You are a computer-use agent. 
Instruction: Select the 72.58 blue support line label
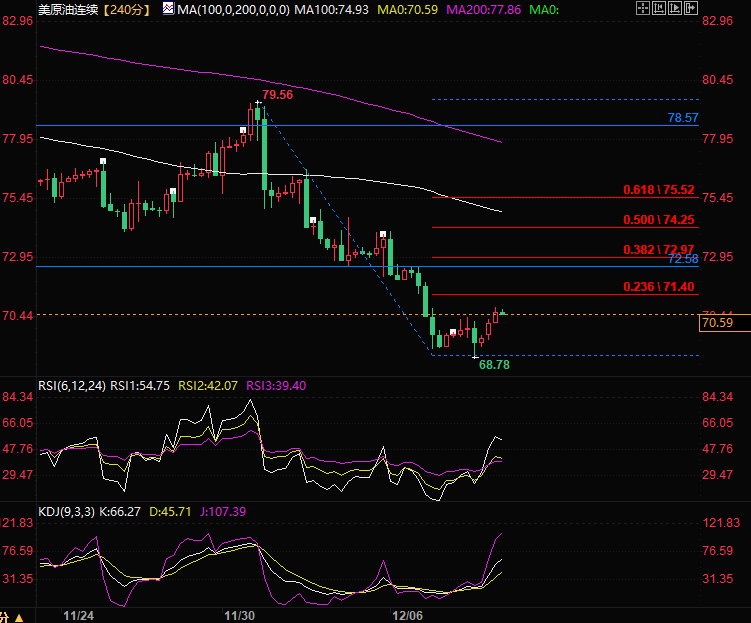(x=682, y=259)
